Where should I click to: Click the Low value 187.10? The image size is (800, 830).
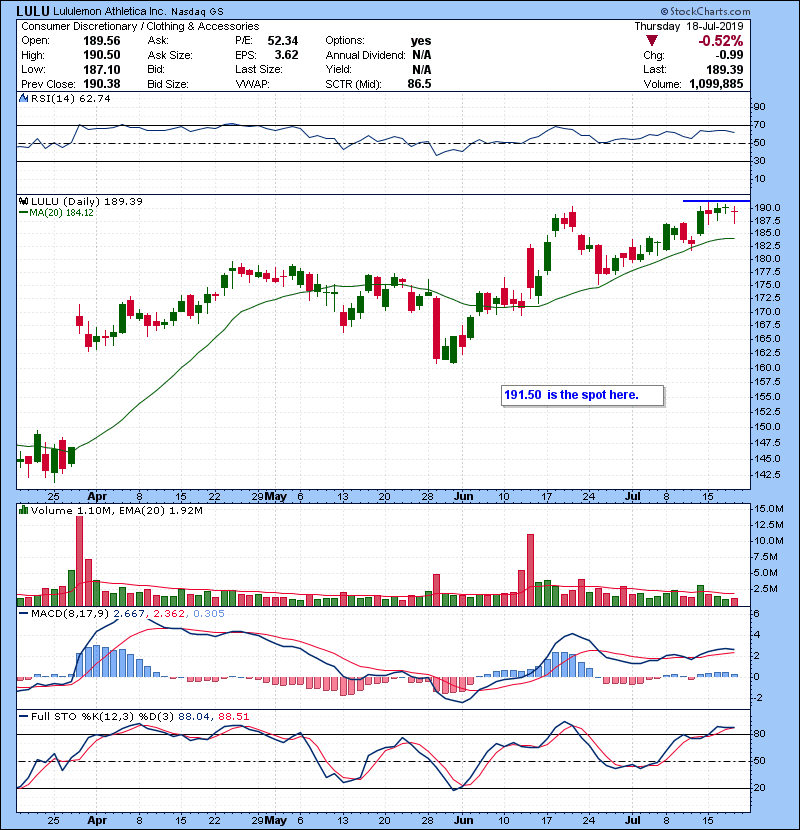pos(102,69)
